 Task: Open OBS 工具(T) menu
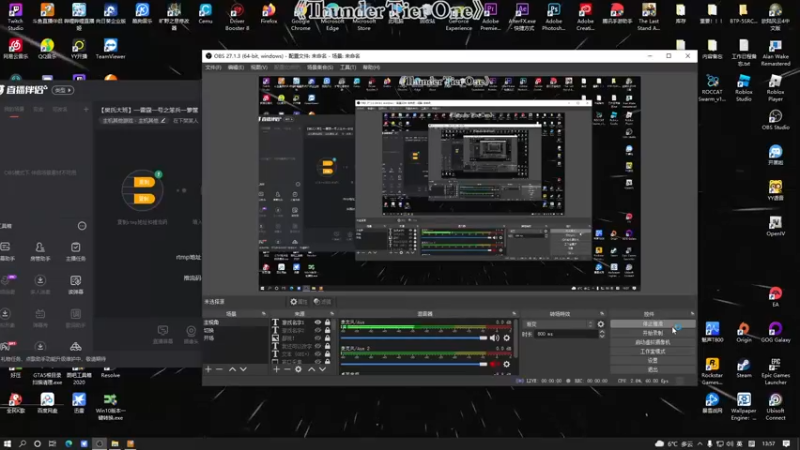click(x=348, y=67)
